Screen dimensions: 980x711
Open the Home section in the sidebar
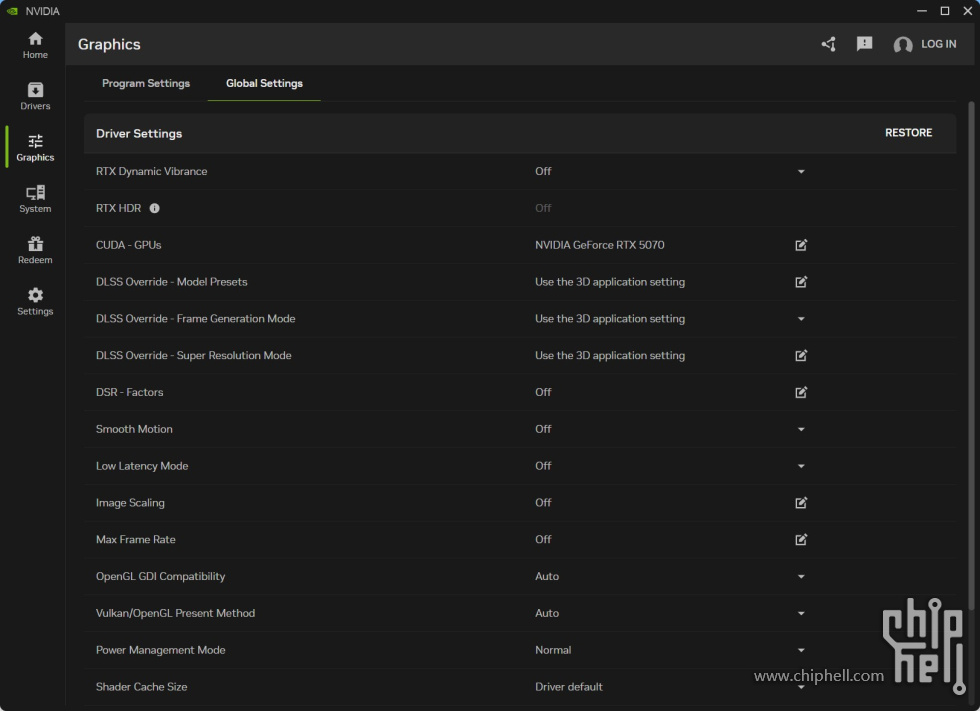[35, 45]
